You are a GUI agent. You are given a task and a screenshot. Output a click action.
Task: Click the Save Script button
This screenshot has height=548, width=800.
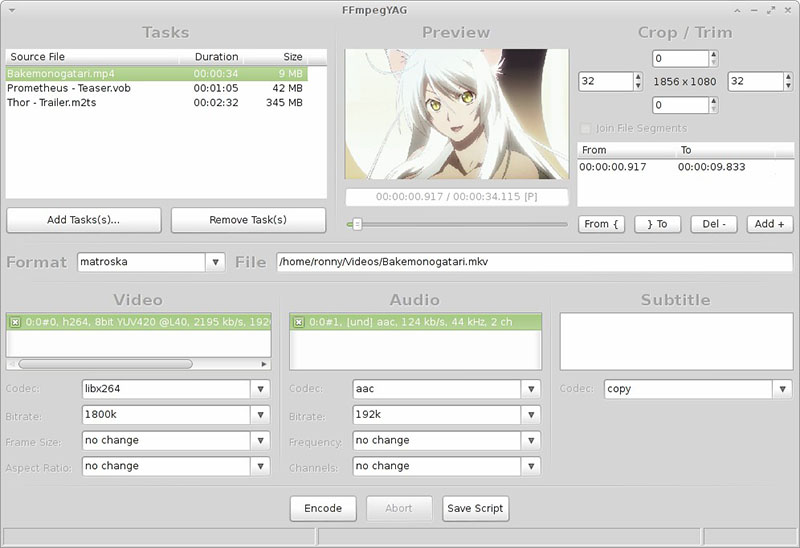point(475,508)
